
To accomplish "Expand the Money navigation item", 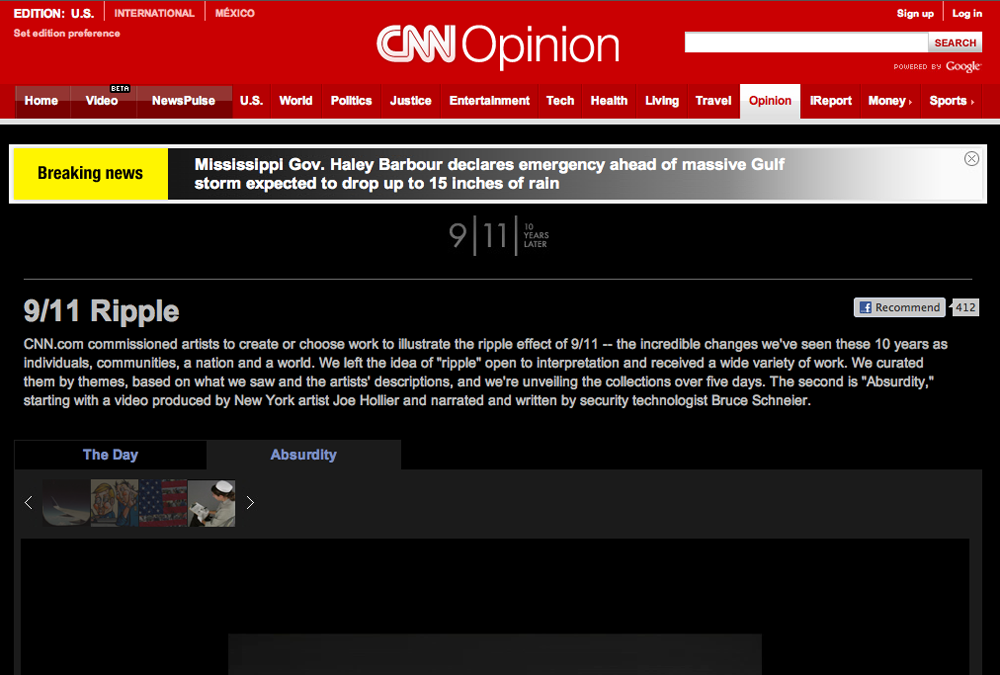I will [x=890, y=101].
